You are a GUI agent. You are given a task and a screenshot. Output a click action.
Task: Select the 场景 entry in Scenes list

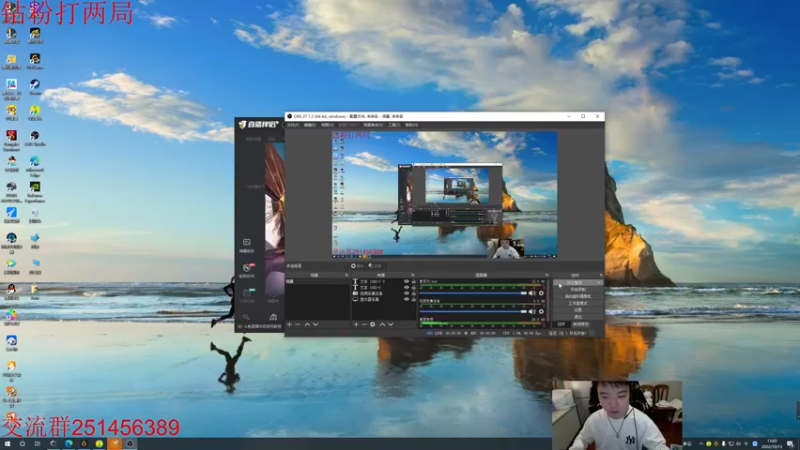317,281
